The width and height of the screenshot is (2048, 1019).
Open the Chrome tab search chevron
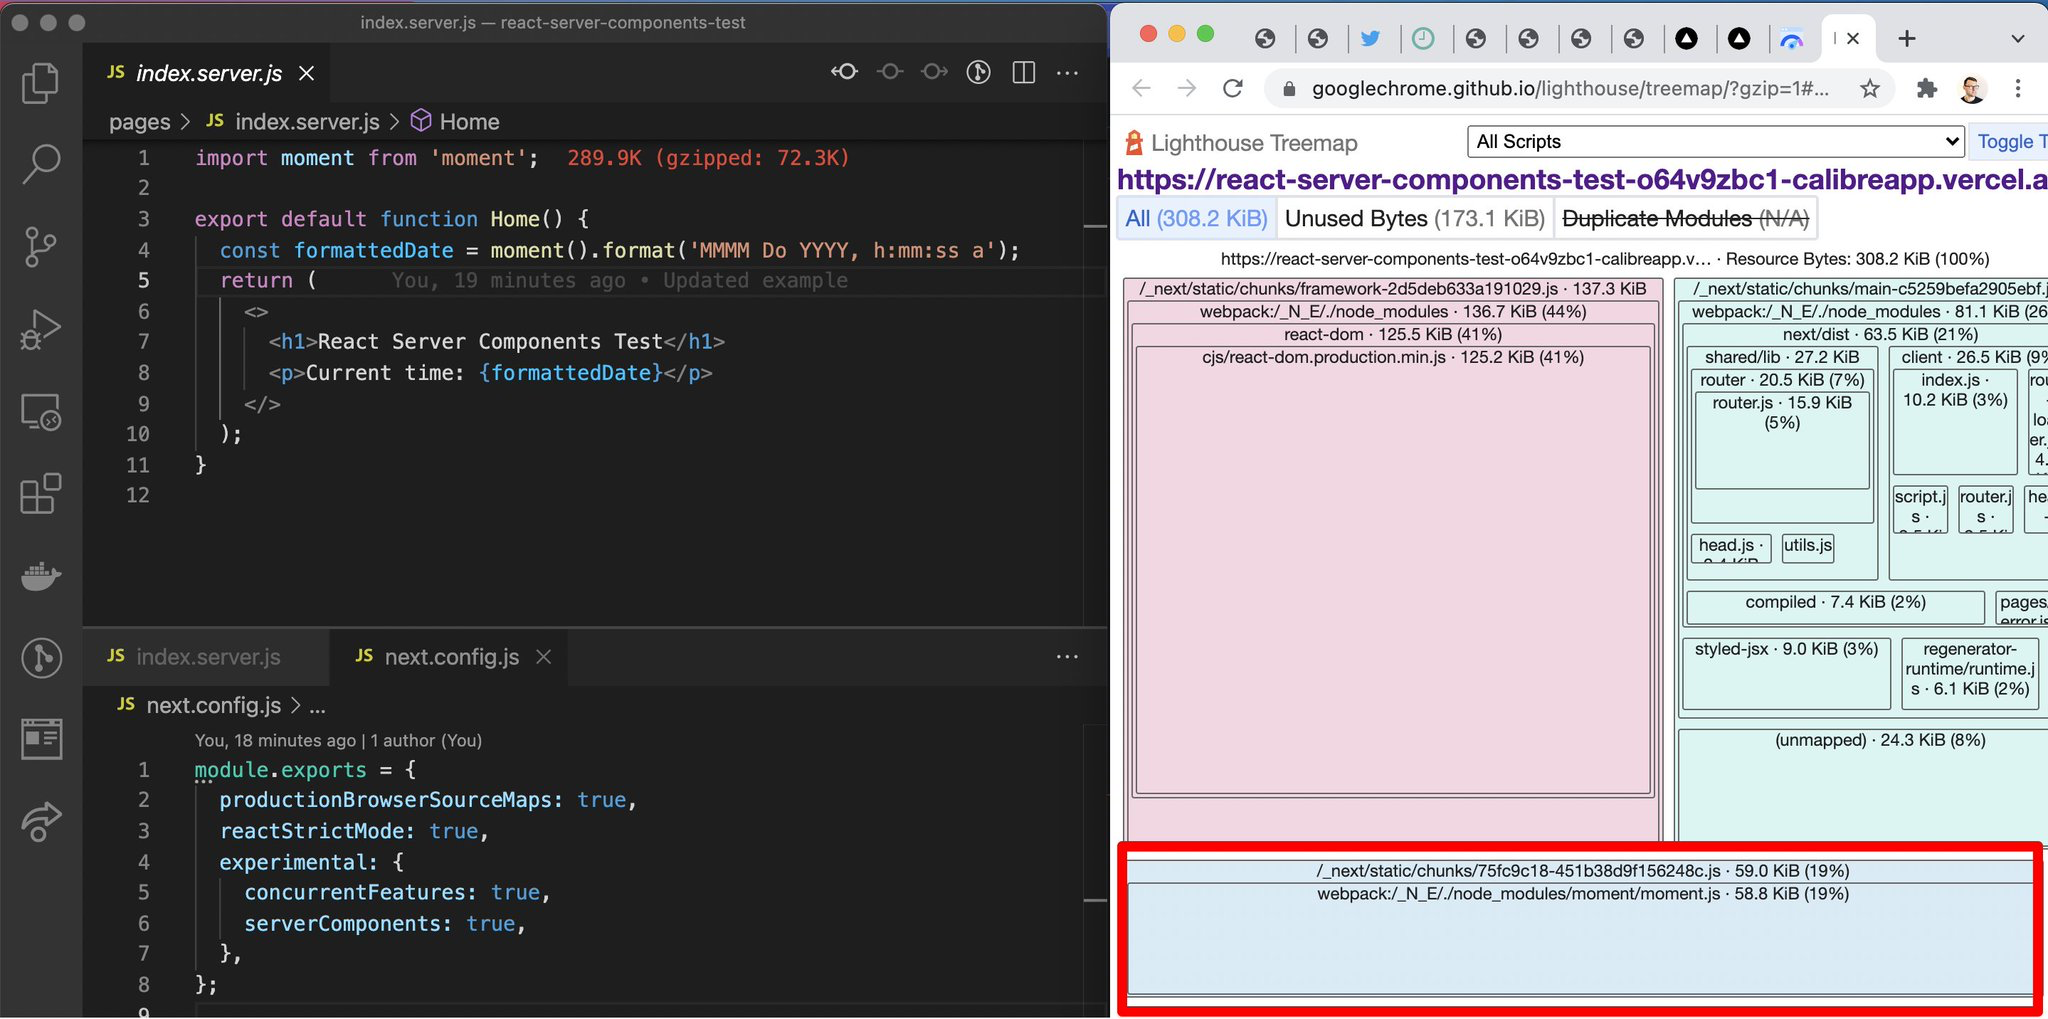click(x=2018, y=39)
